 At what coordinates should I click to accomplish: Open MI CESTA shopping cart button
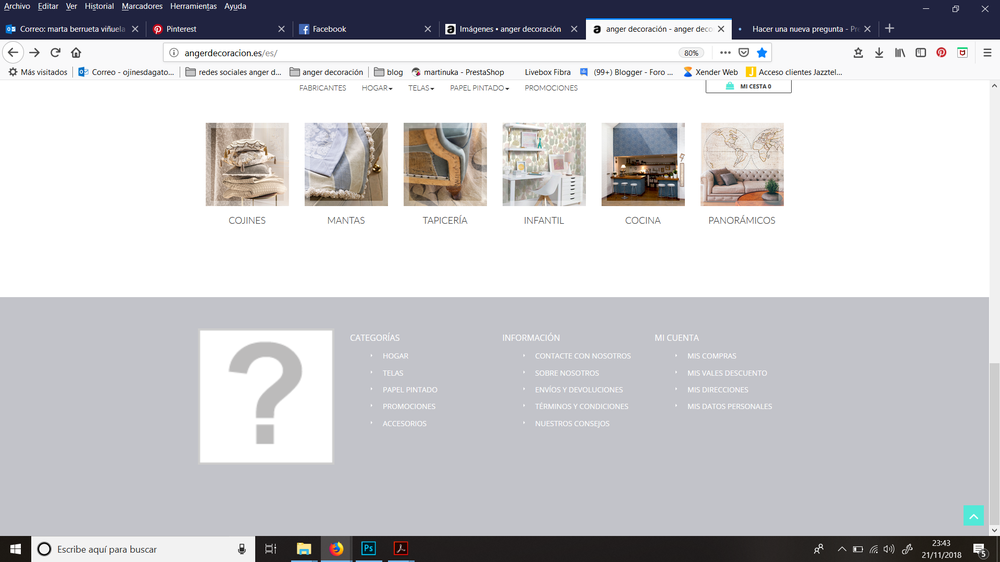pos(748,86)
